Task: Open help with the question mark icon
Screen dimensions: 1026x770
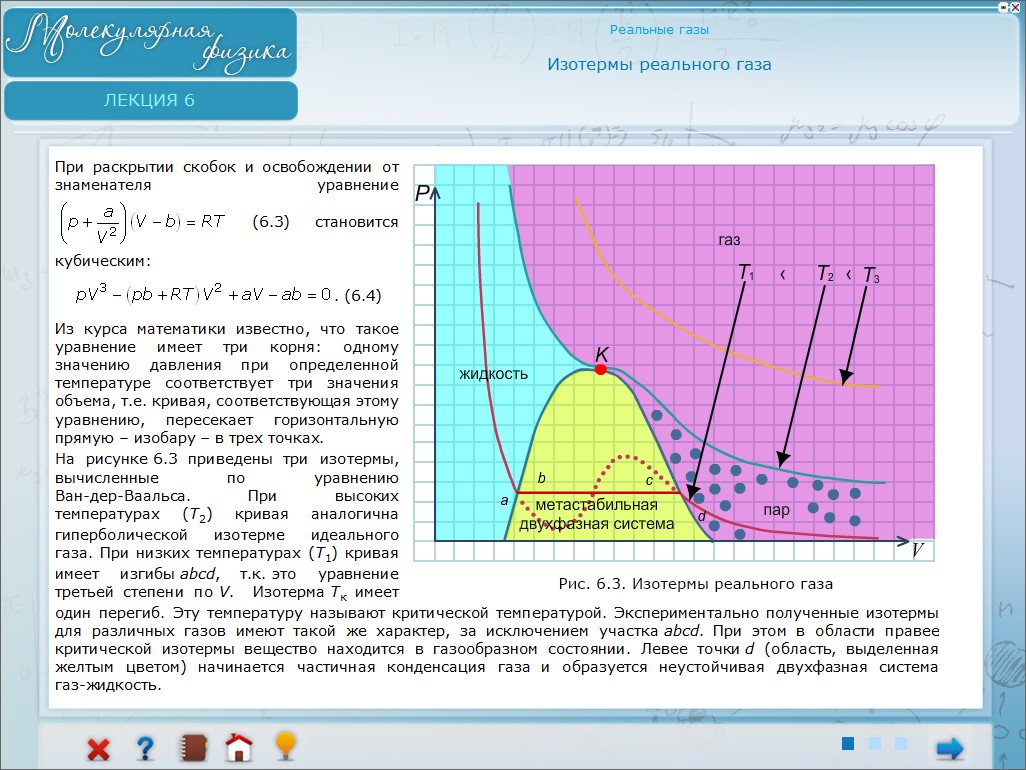Action: (x=145, y=748)
